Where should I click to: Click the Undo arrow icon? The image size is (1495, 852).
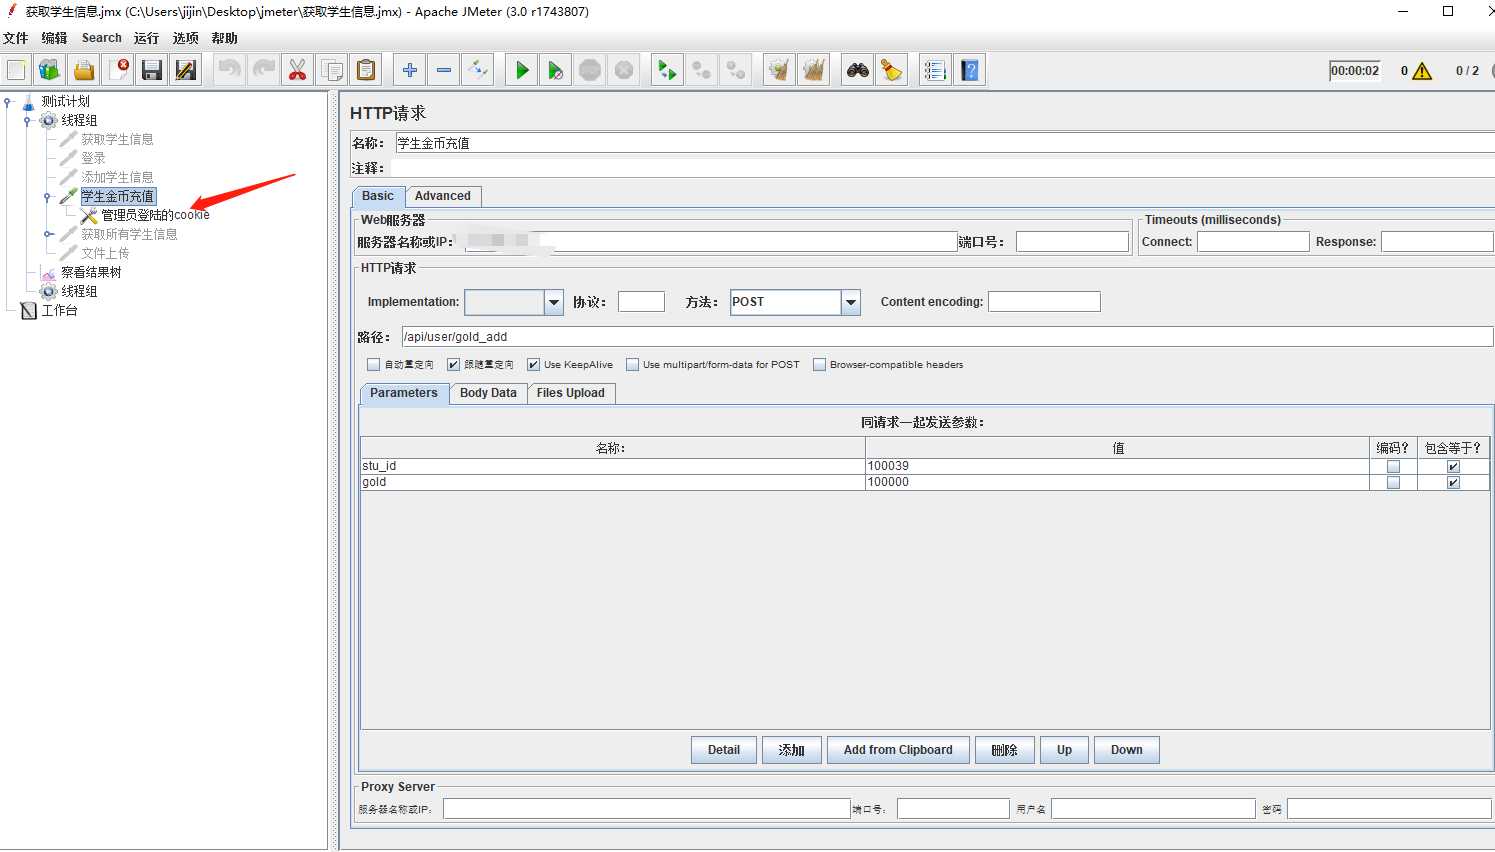pos(230,70)
